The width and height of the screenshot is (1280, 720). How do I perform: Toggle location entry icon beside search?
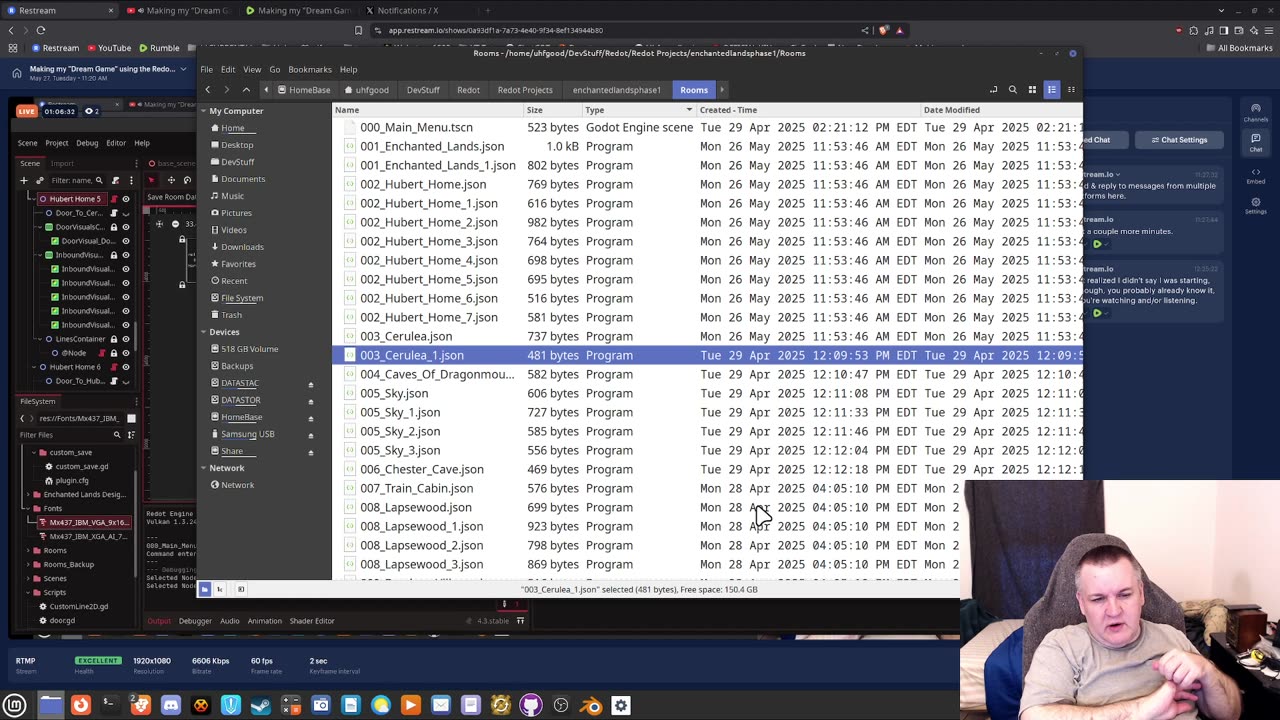[993, 90]
